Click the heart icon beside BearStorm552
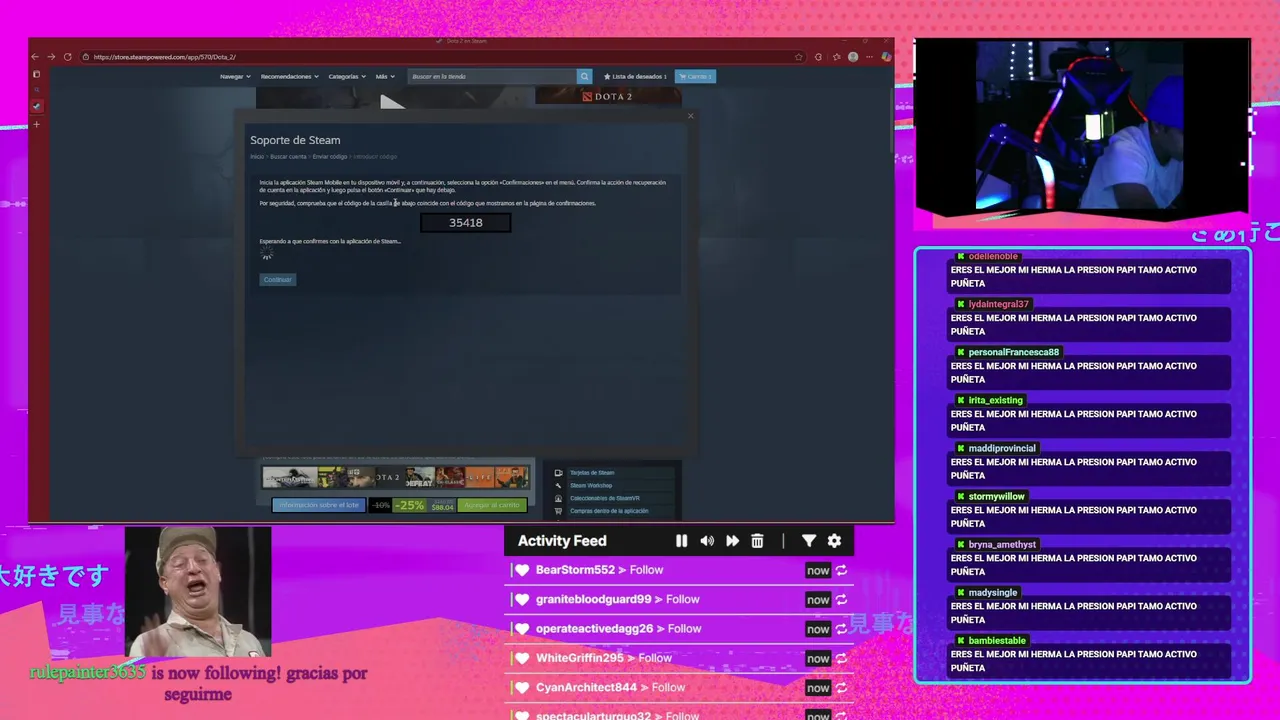Image resolution: width=1280 pixels, height=720 pixels. 522,570
